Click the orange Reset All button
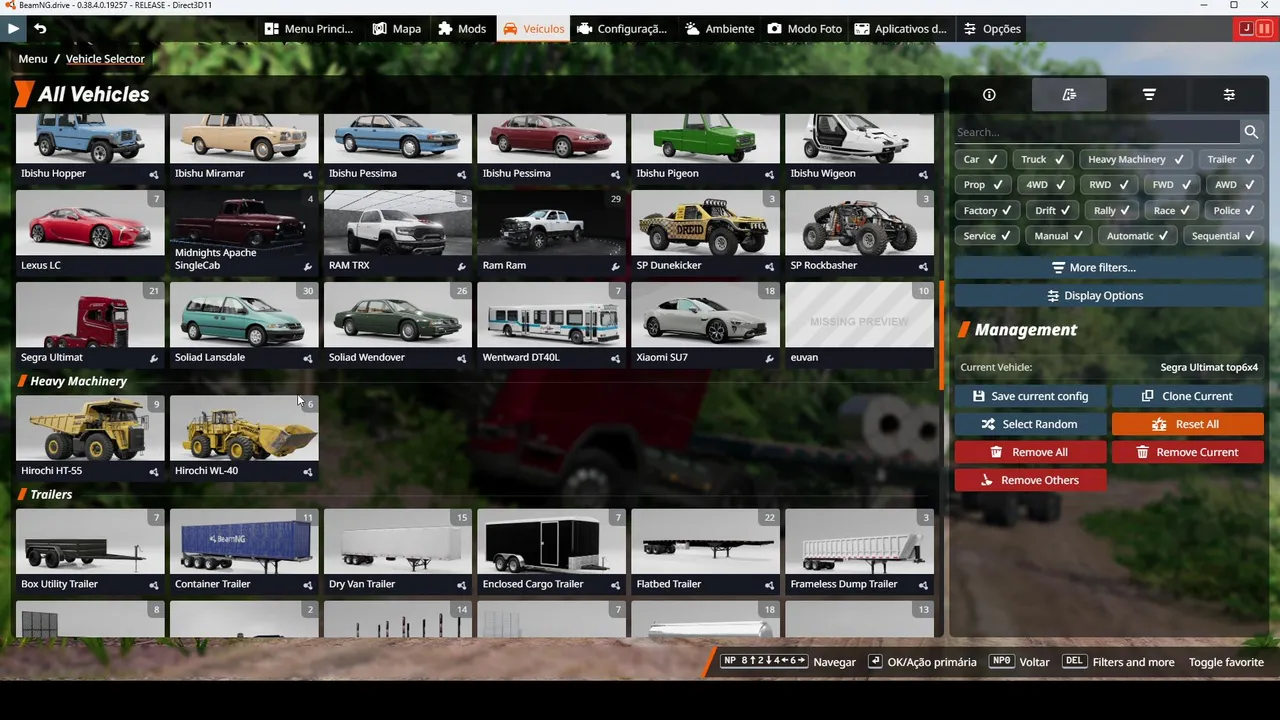Viewport: 1280px width, 720px height. (x=1188, y=424)
